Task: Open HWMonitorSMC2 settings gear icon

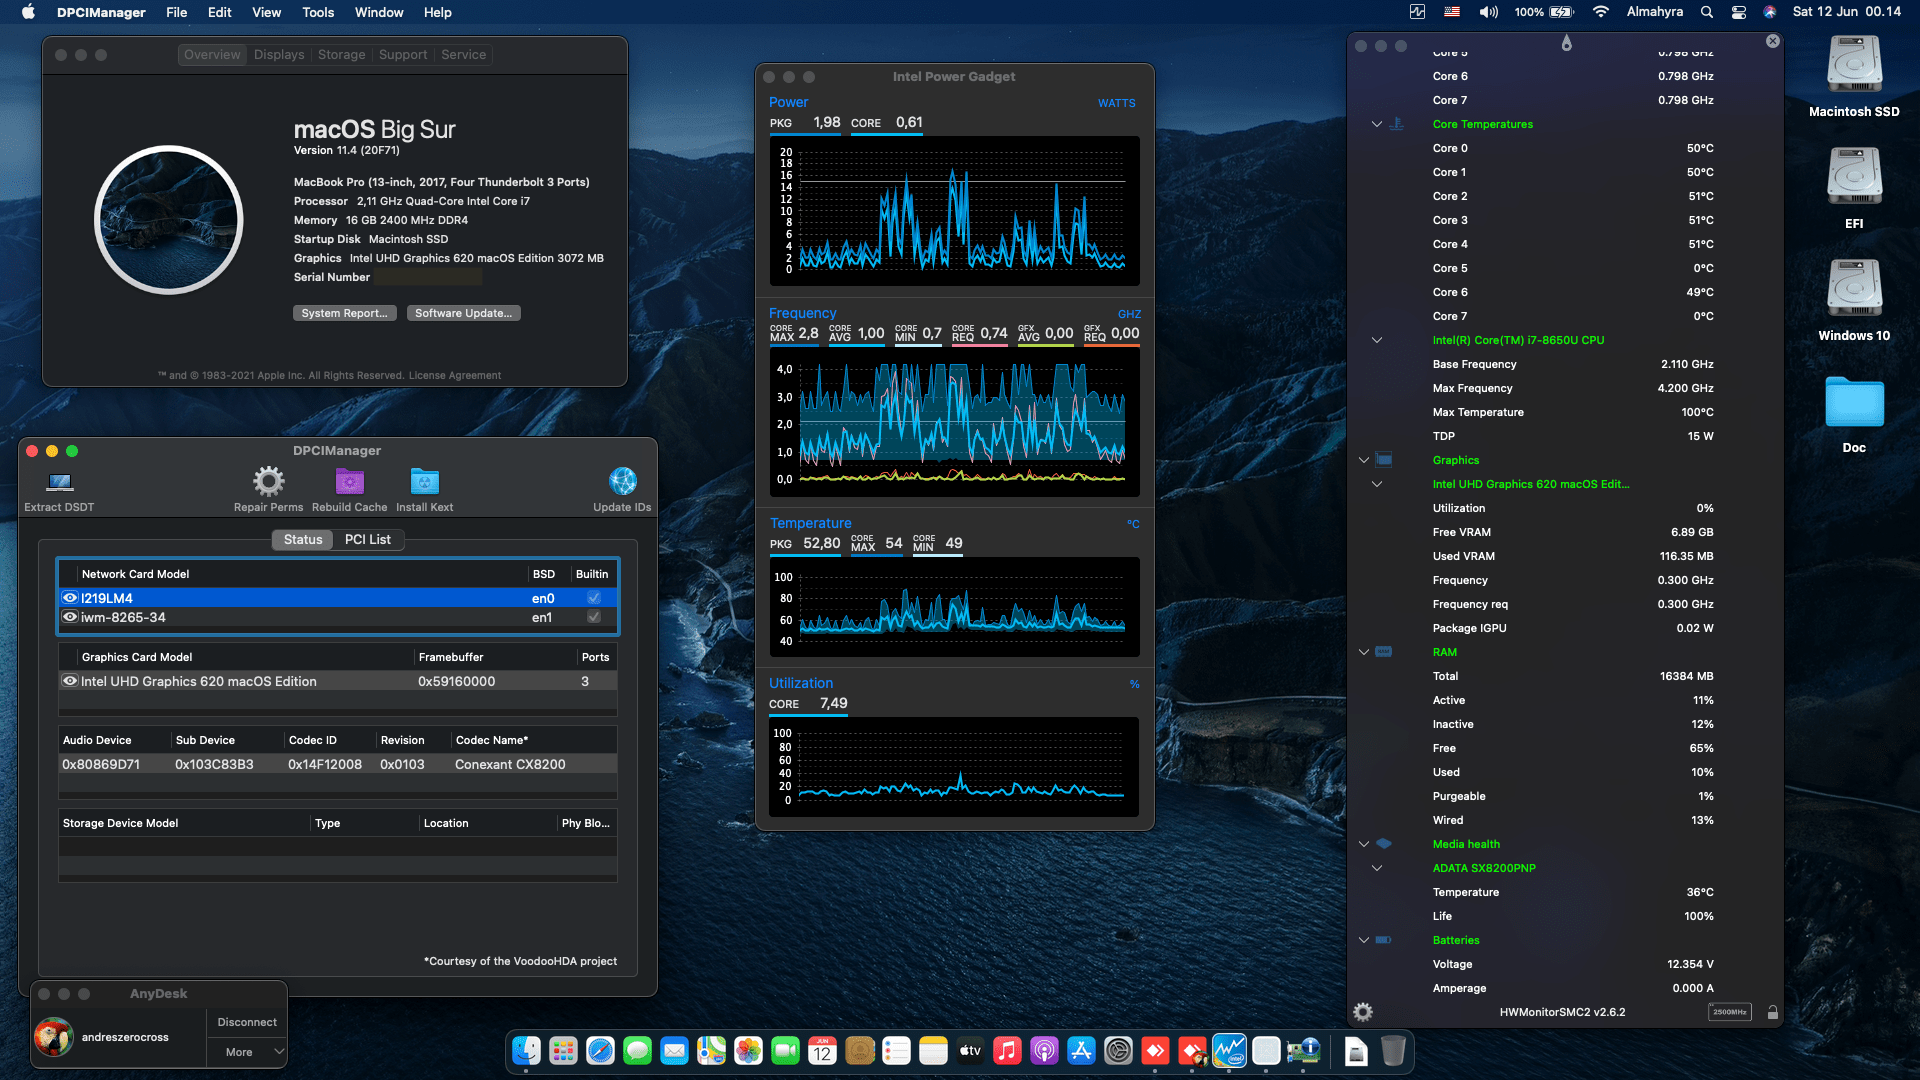Action: pyautogui.click(x=1363, y=1012)
